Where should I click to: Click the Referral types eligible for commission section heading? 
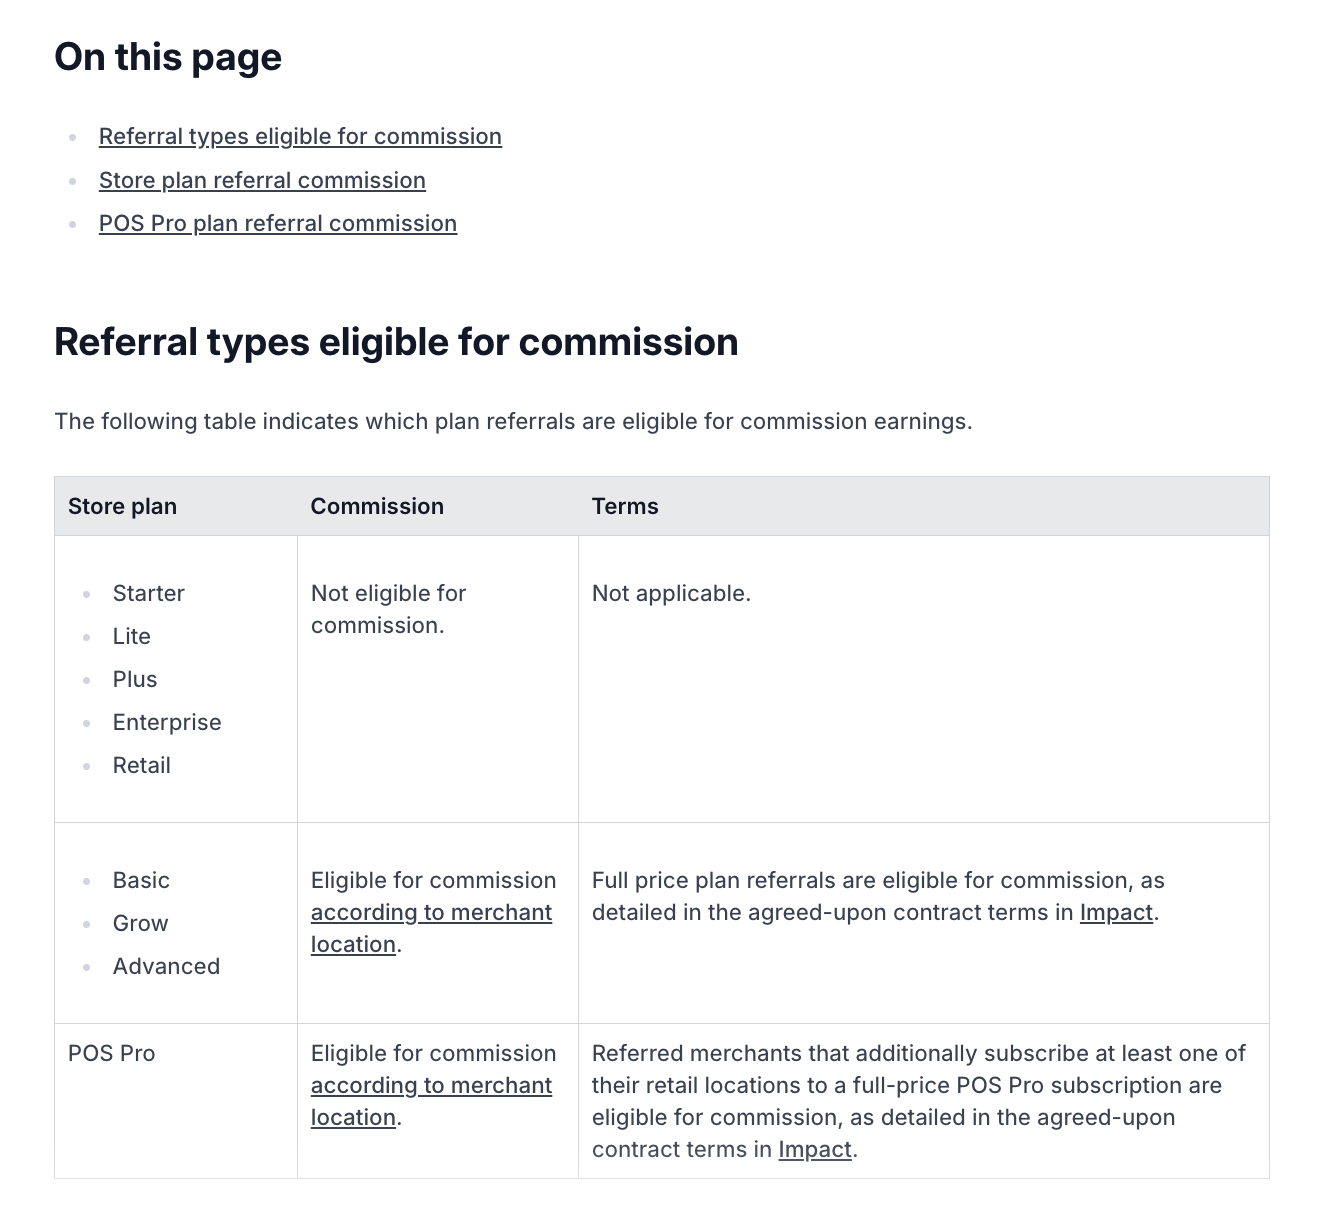396,342
